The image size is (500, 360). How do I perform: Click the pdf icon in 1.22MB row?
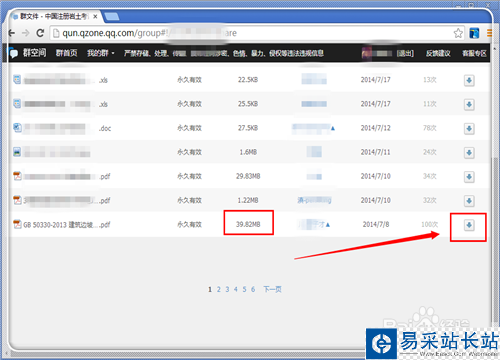click(x=17, y=200)
